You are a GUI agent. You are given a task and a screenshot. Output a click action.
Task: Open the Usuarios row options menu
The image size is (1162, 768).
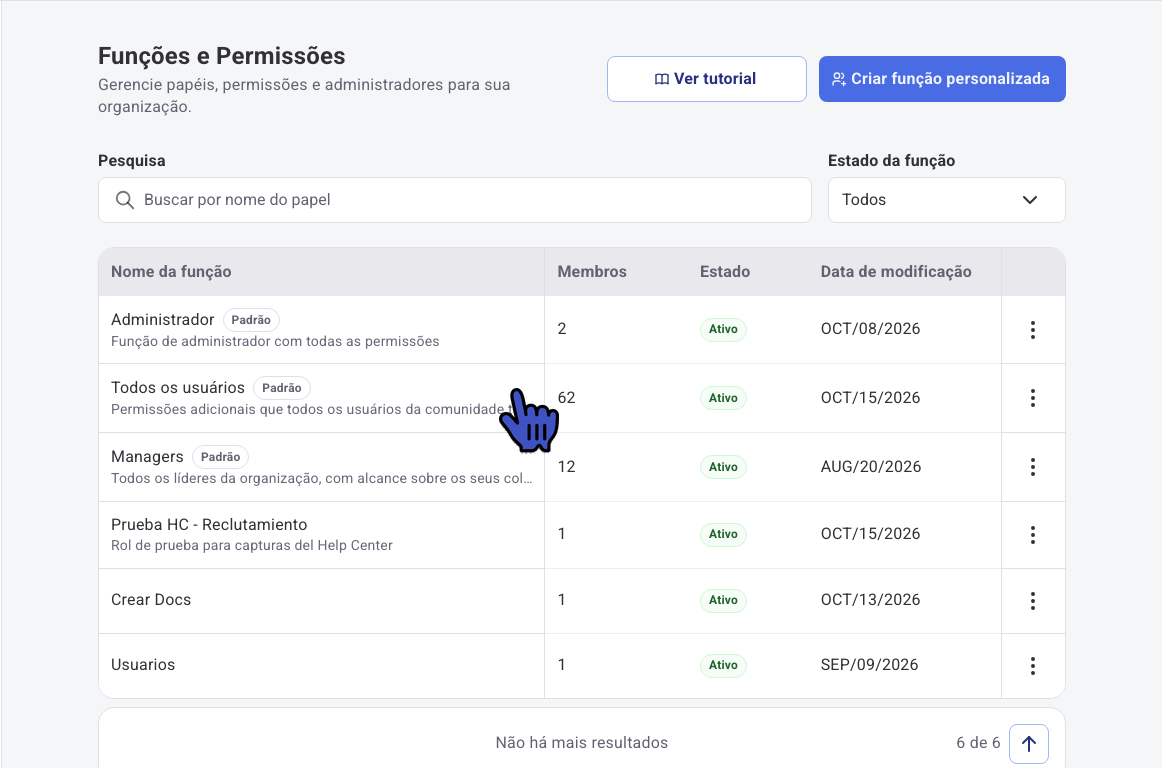point(1032,666)
